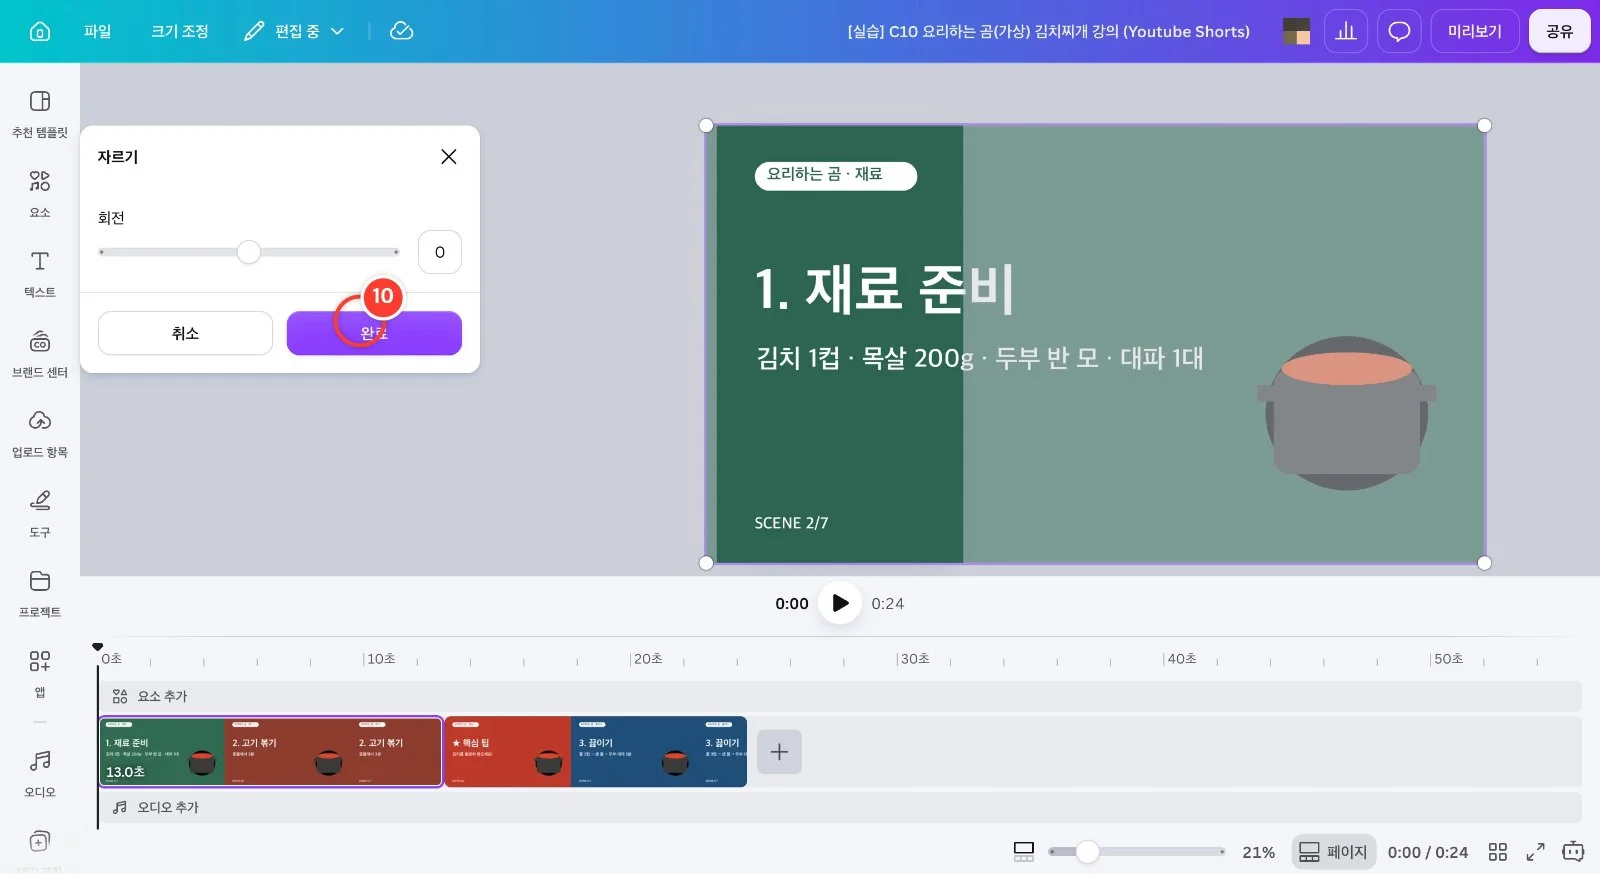Open the grid view icon
1600x874 pixels.
[1497, 852]
